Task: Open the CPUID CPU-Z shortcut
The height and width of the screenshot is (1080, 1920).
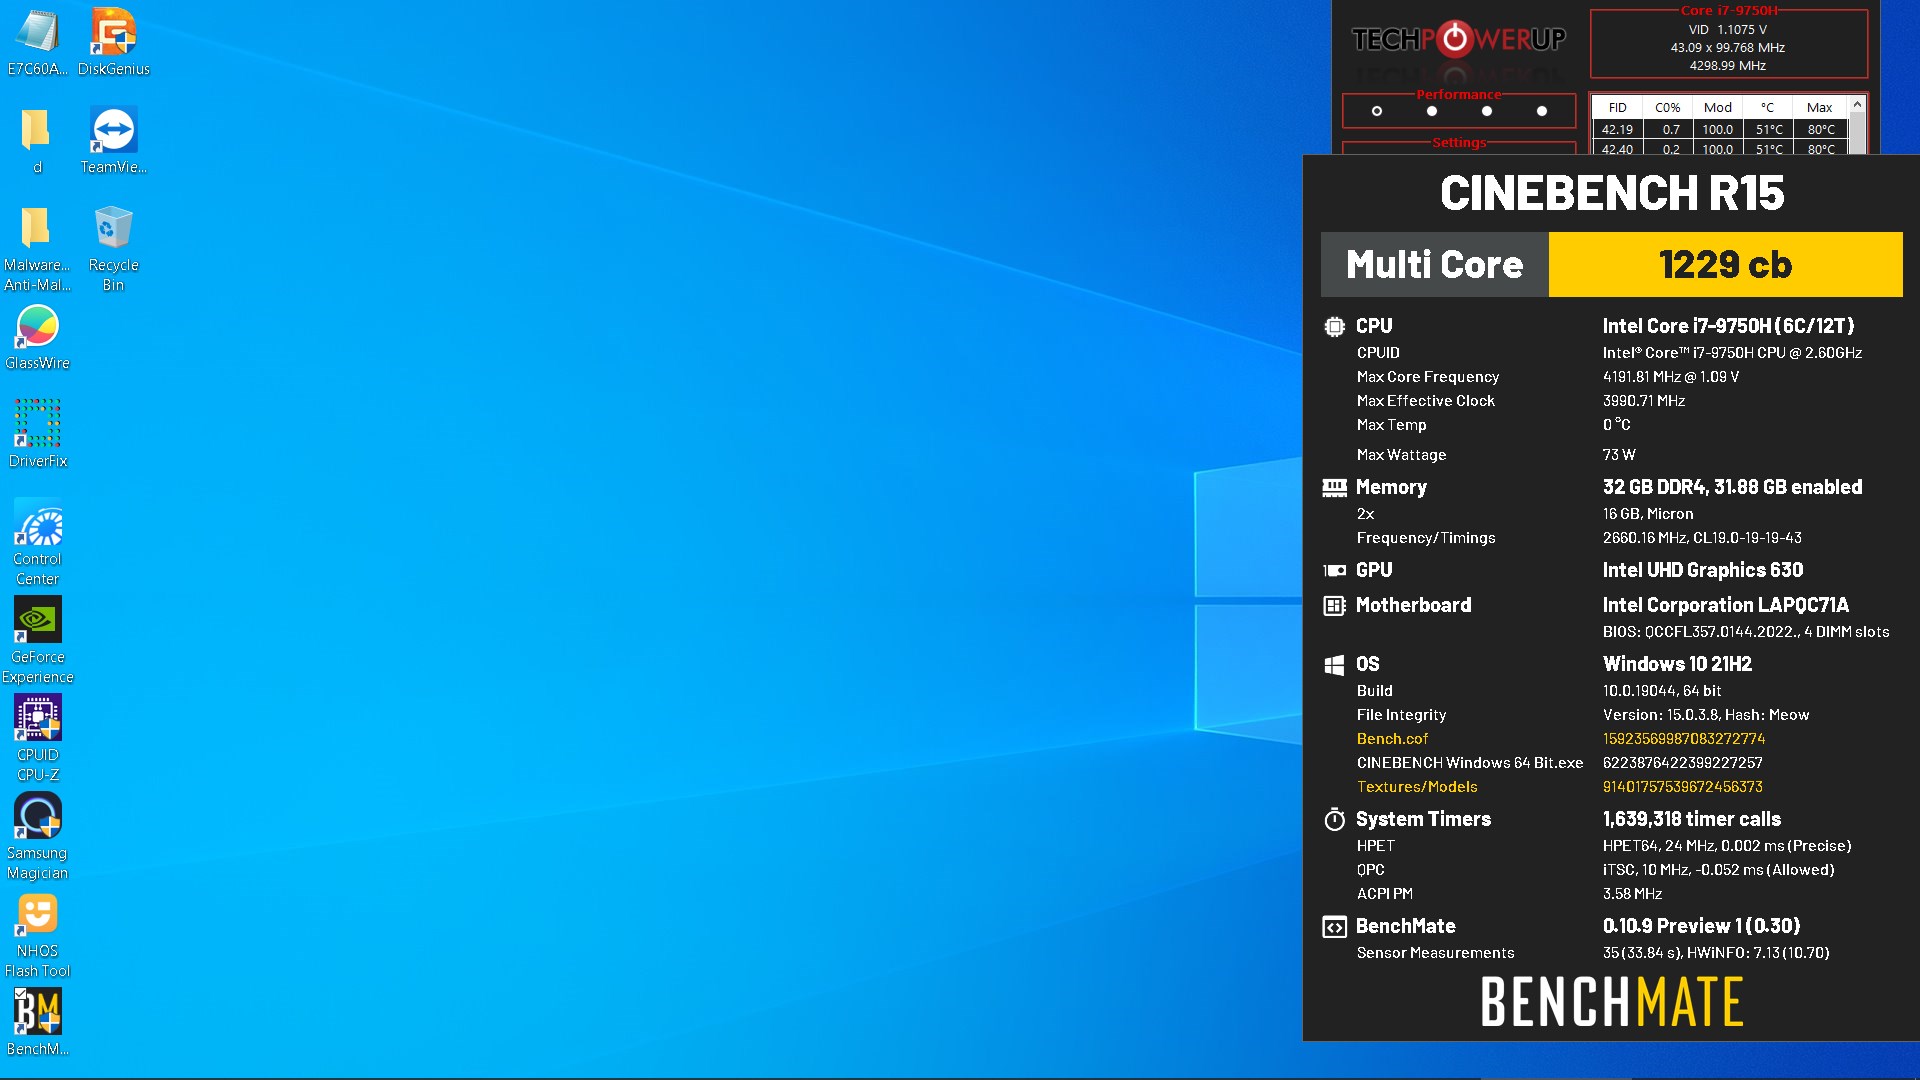Action: (37, 738)
